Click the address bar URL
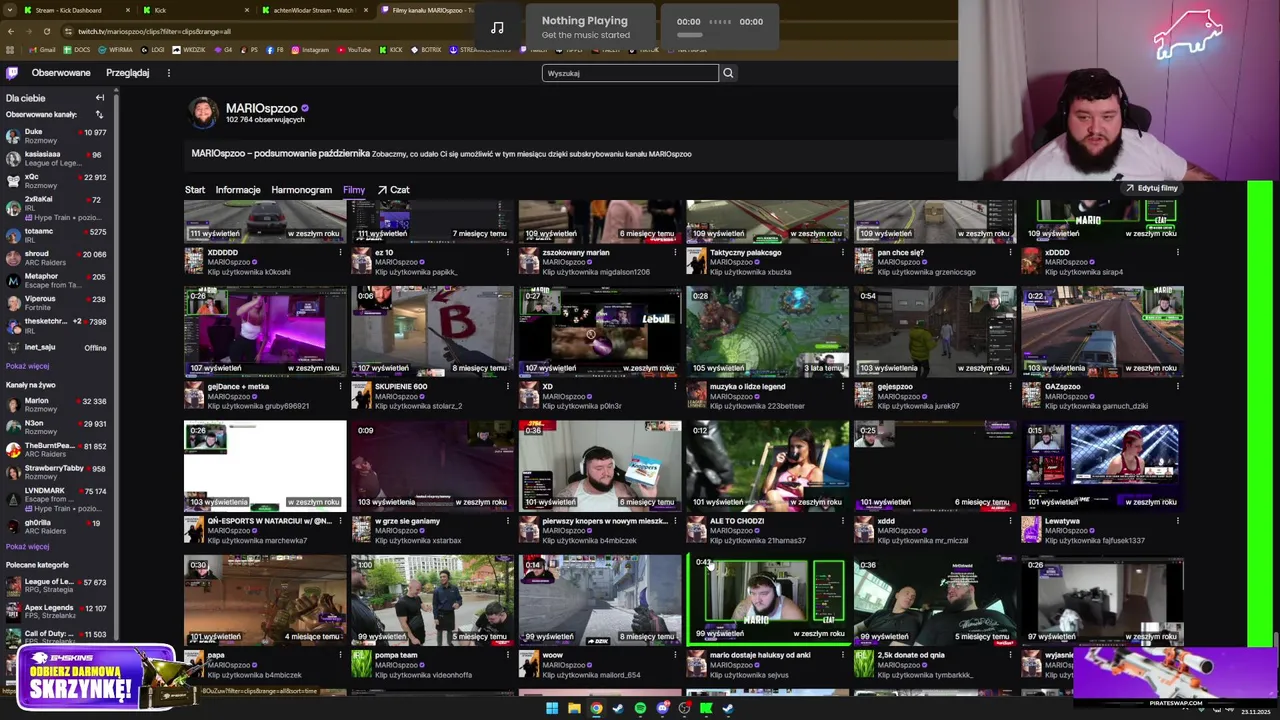The image size is (1280, 720). [154, 31]
